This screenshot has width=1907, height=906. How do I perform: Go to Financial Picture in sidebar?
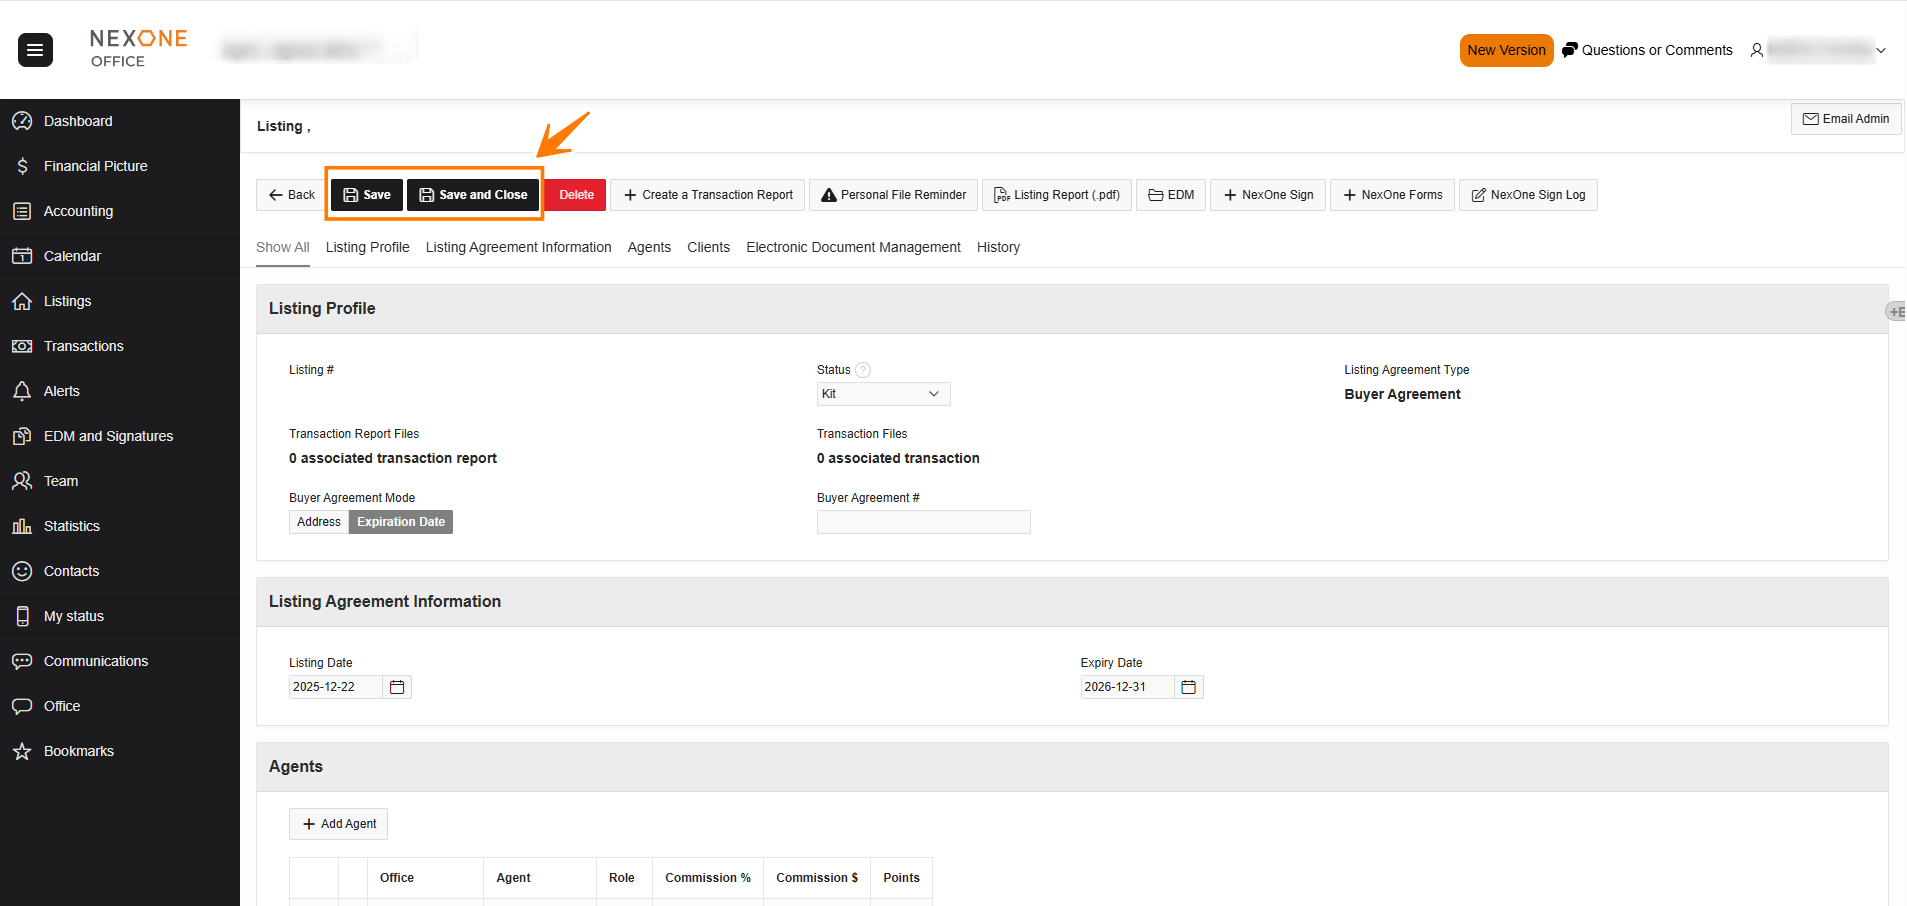coord(95,166)
